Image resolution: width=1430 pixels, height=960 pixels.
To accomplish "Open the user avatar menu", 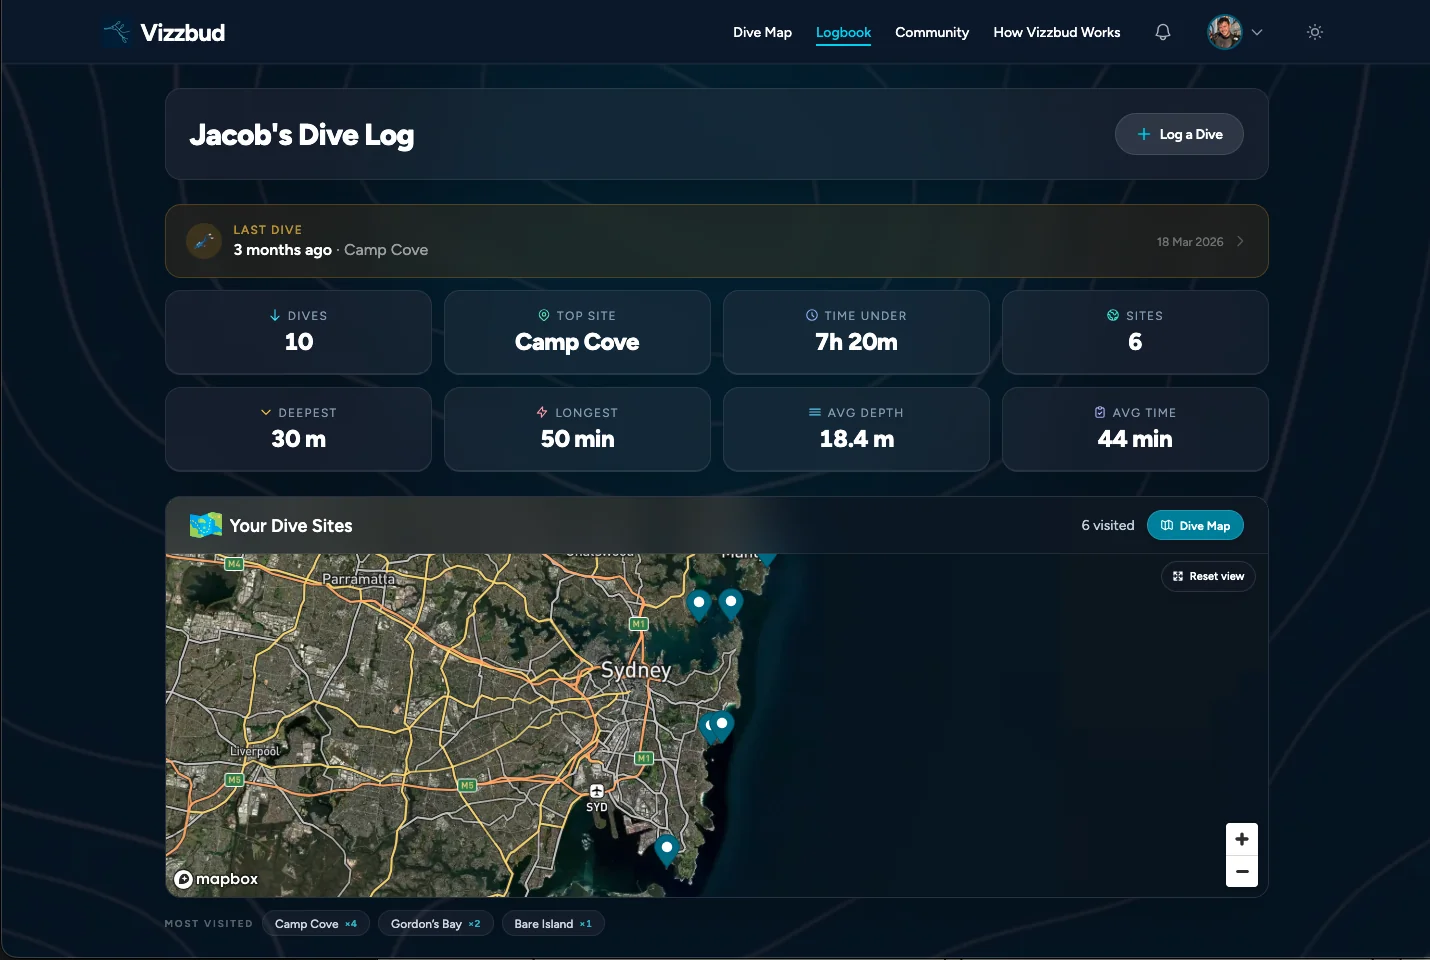I will point(1224,32).
